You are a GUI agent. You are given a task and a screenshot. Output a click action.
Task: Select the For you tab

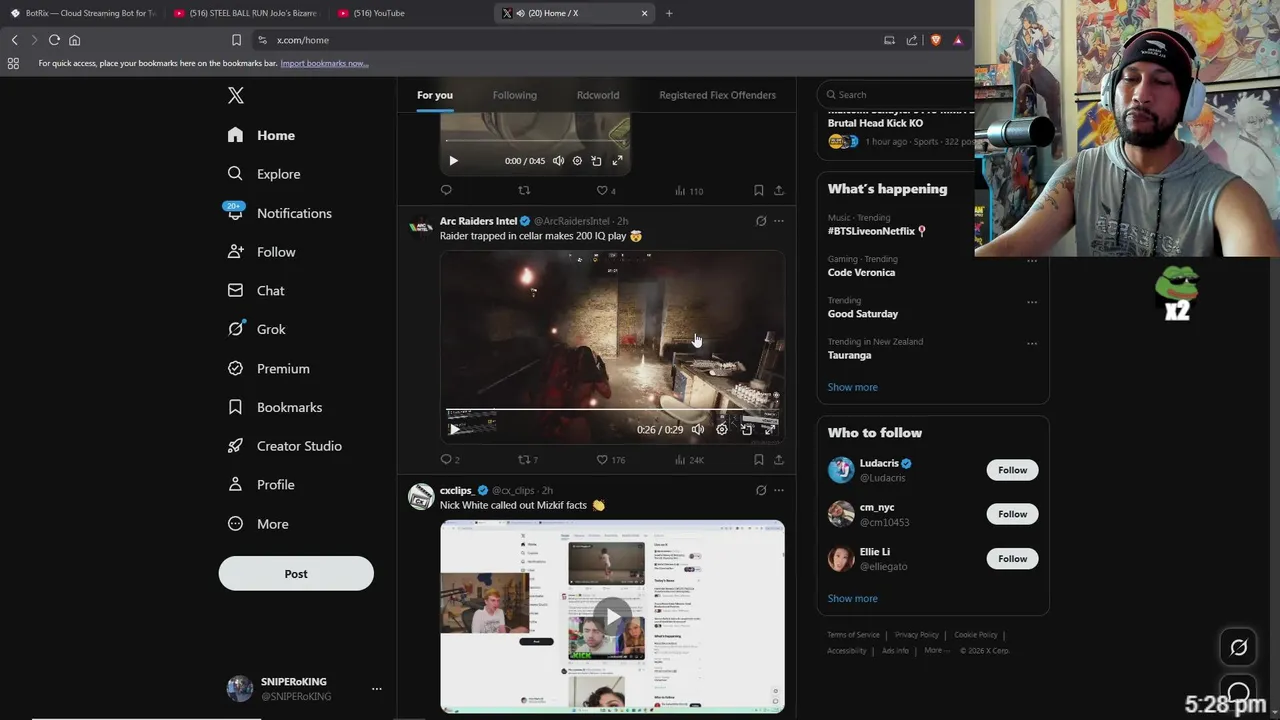pos(435,95)
